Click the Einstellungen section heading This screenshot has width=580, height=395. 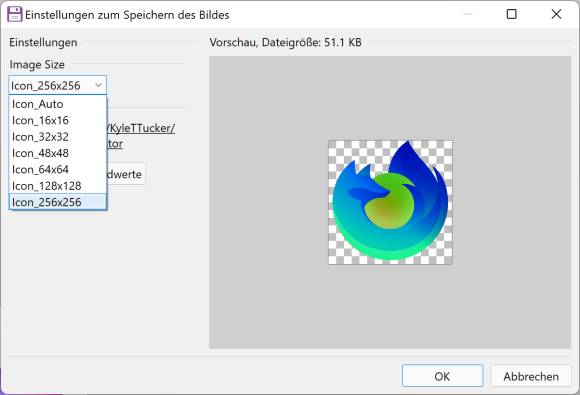(x=43, y=42)
